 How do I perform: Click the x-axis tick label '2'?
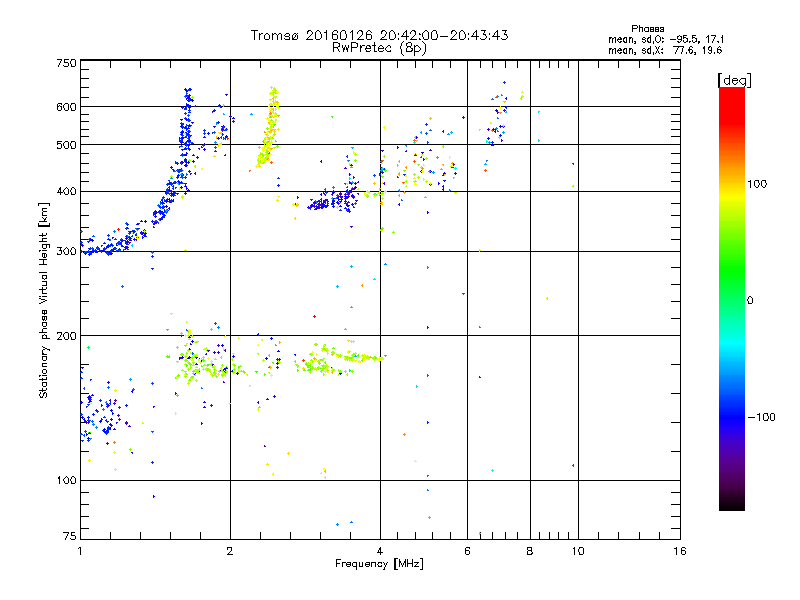click(x=230, y=551)
